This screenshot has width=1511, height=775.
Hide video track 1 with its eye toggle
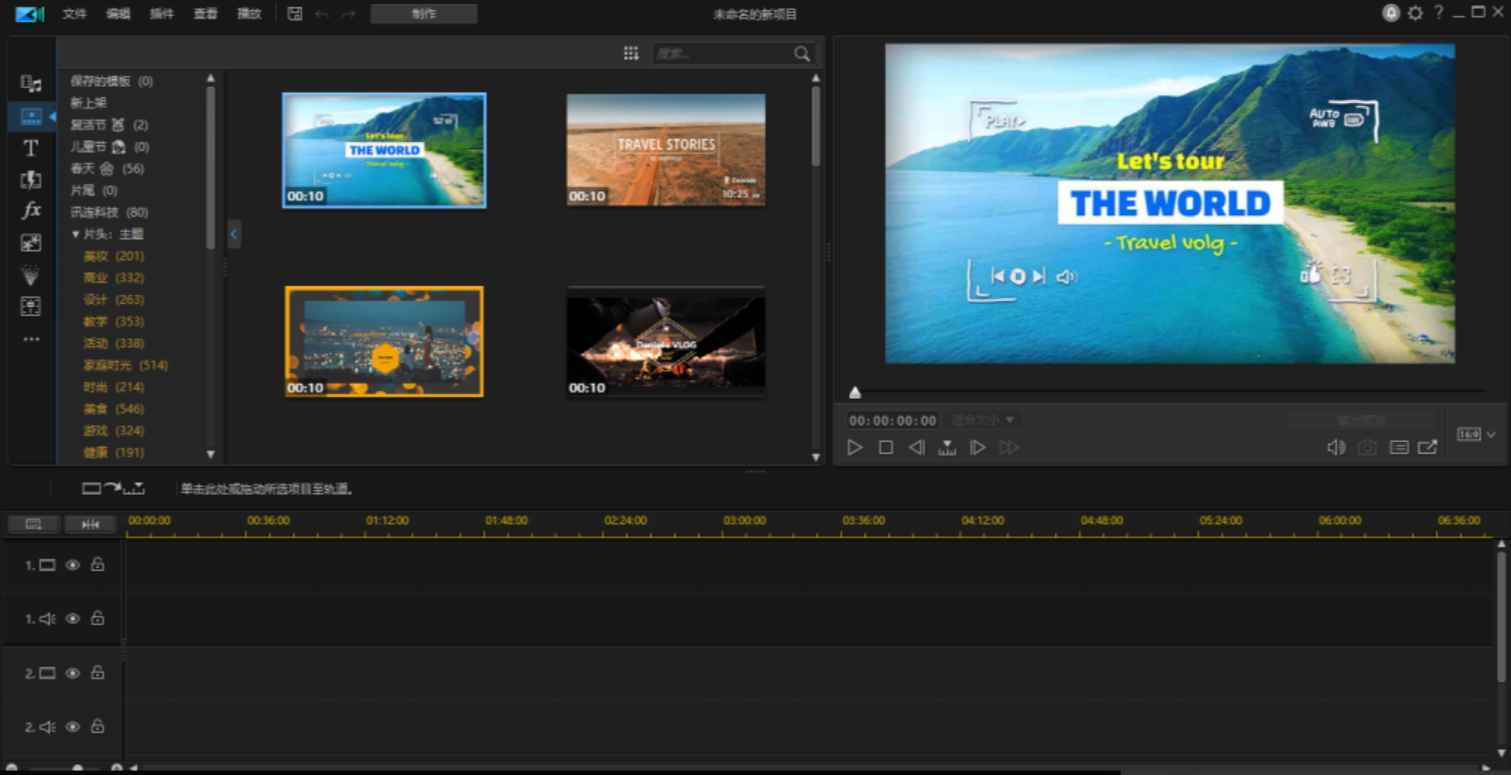(x=71, y=564)
